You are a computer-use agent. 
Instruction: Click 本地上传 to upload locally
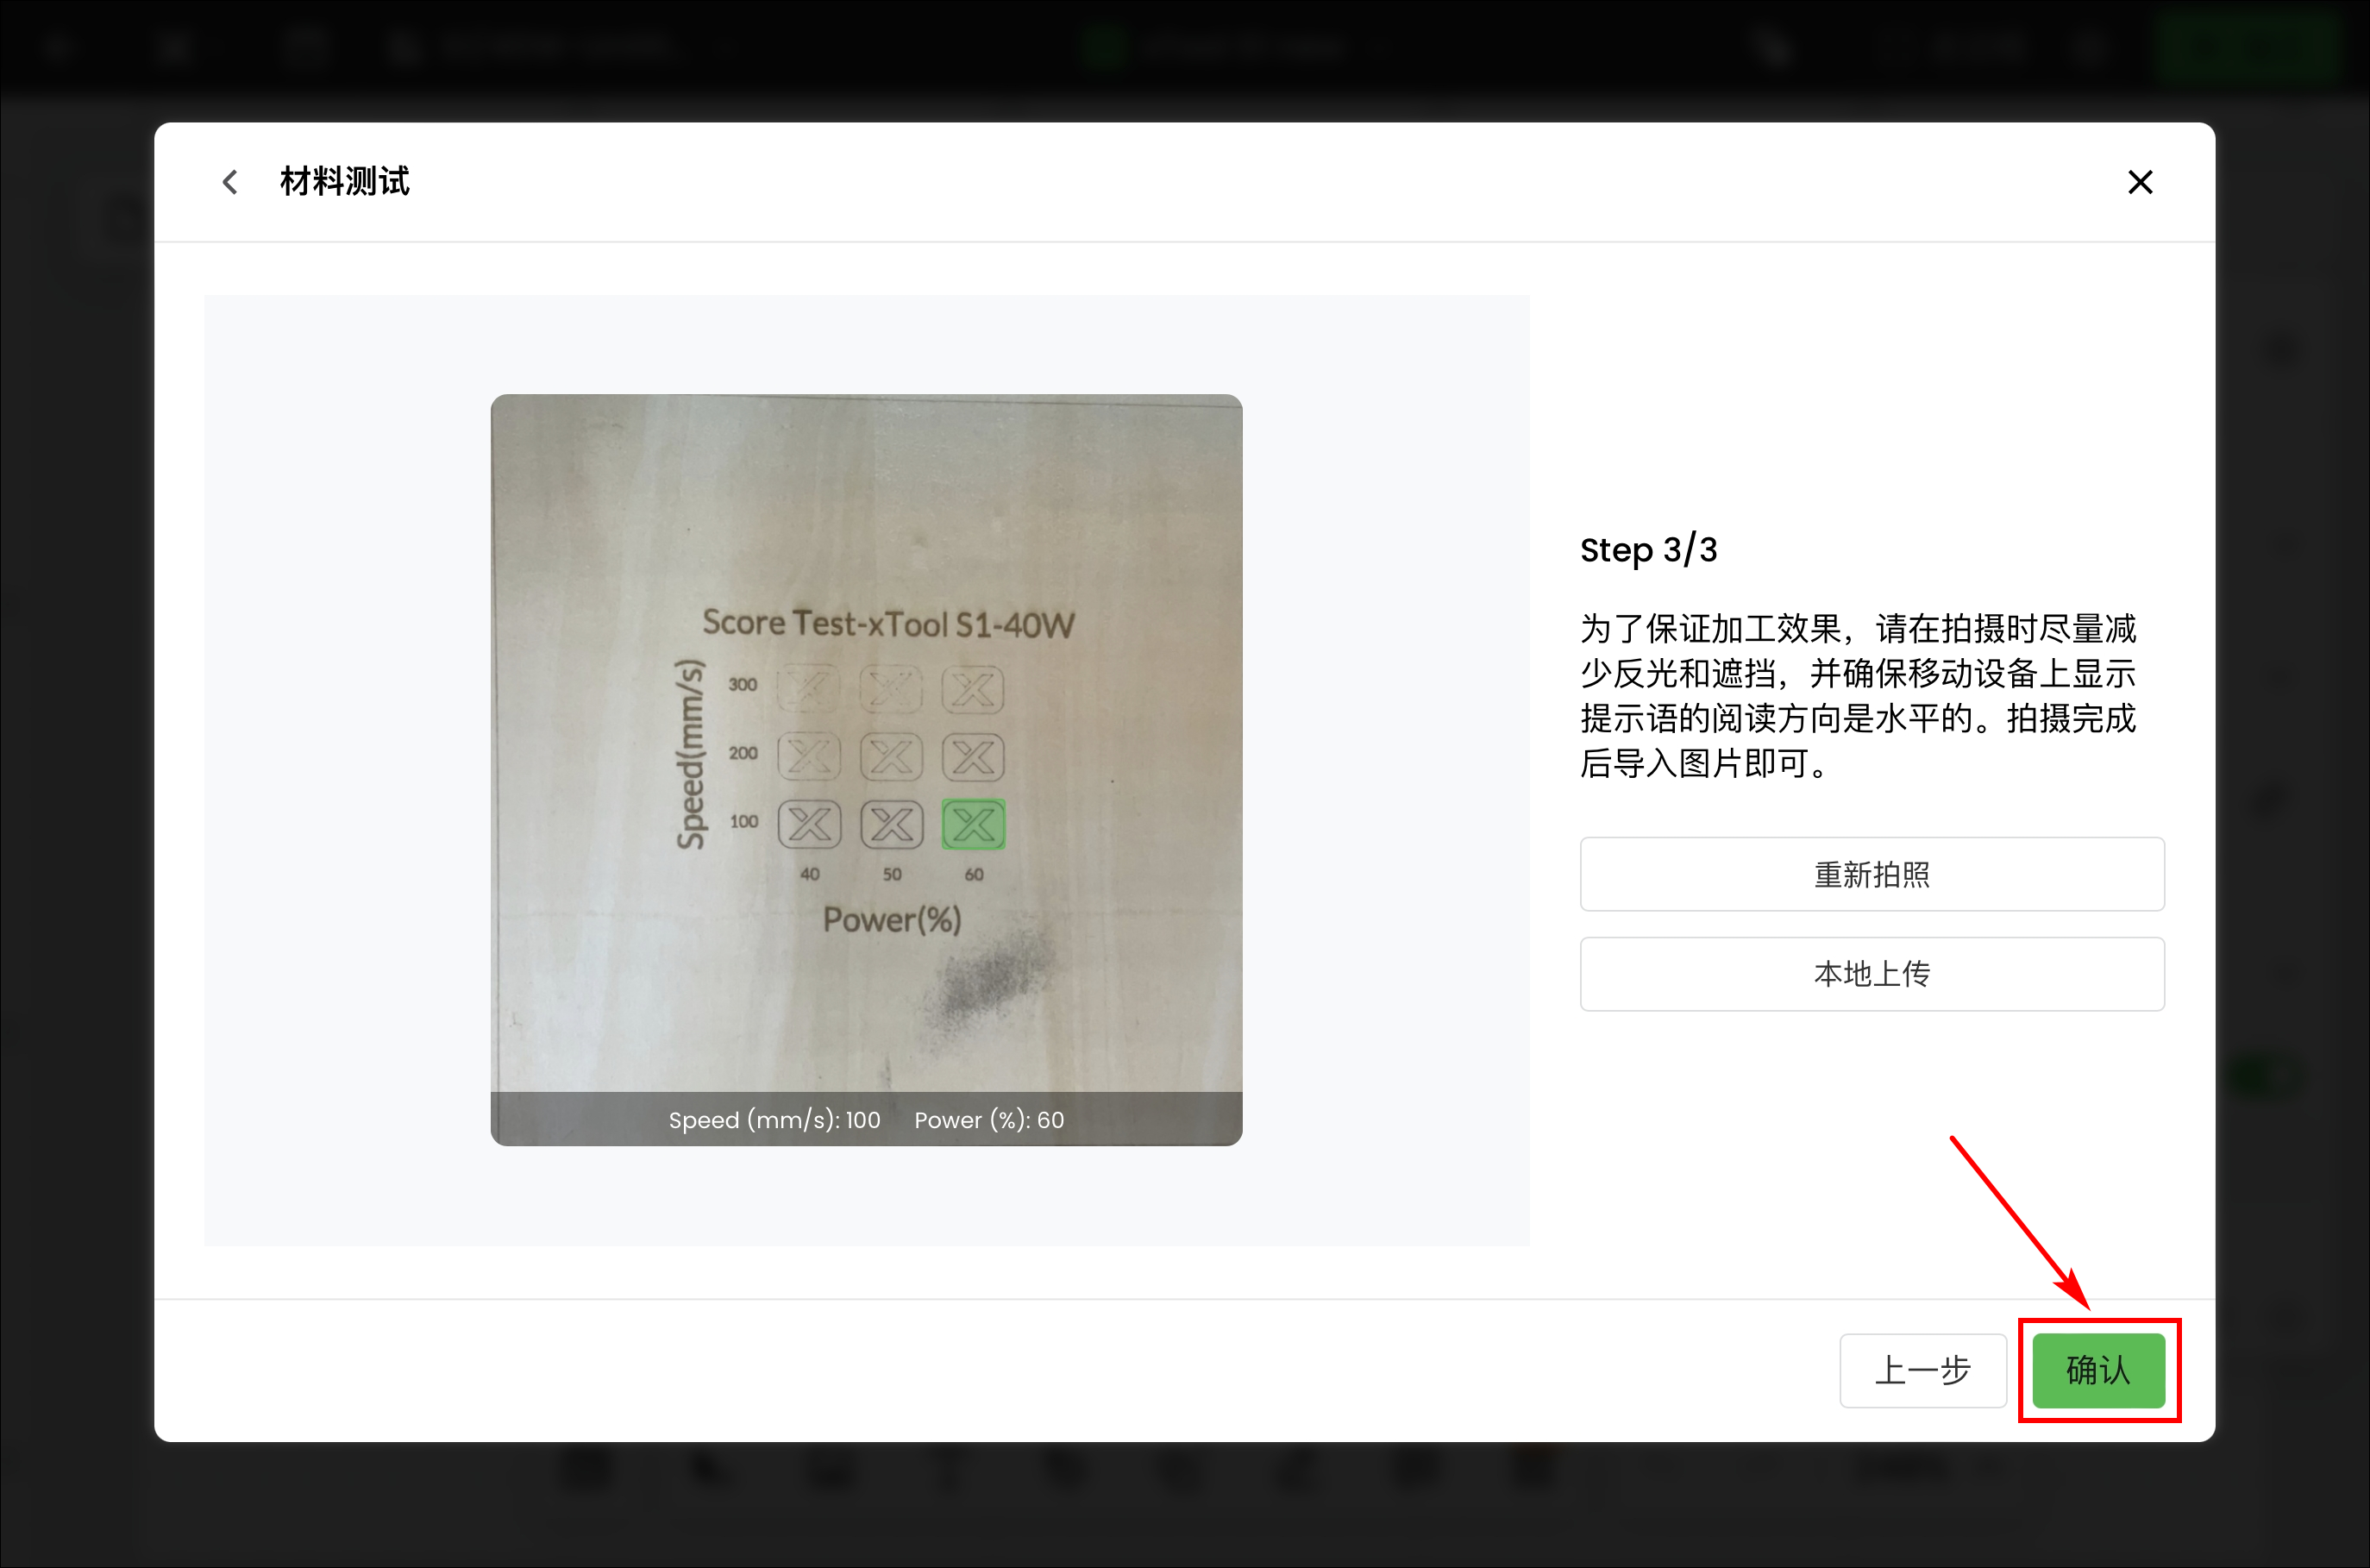1872,974
